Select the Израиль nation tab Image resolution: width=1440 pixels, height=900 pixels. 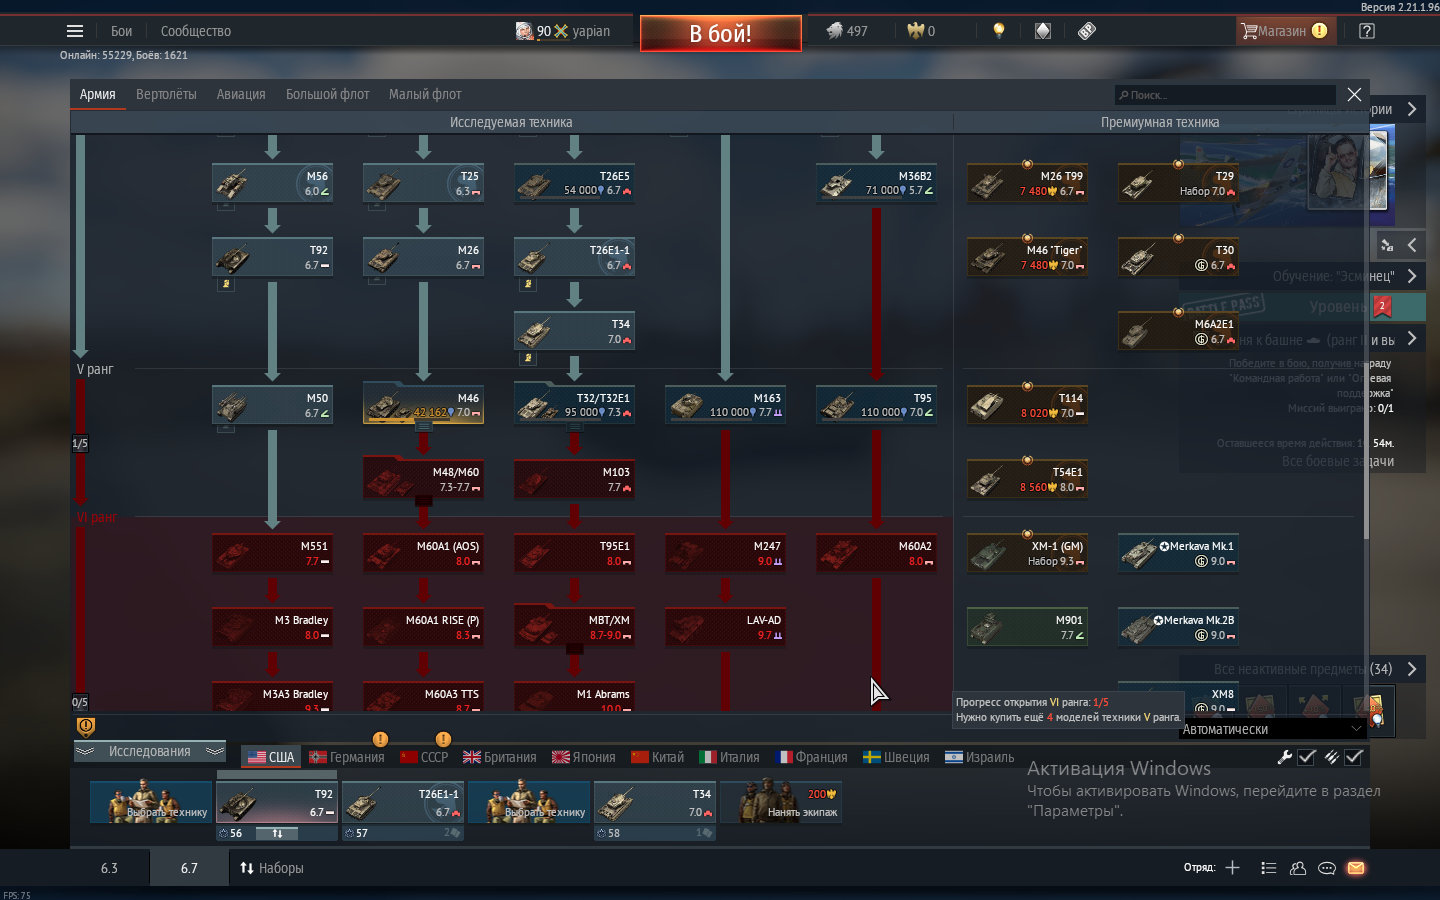[x=980, y=757]
